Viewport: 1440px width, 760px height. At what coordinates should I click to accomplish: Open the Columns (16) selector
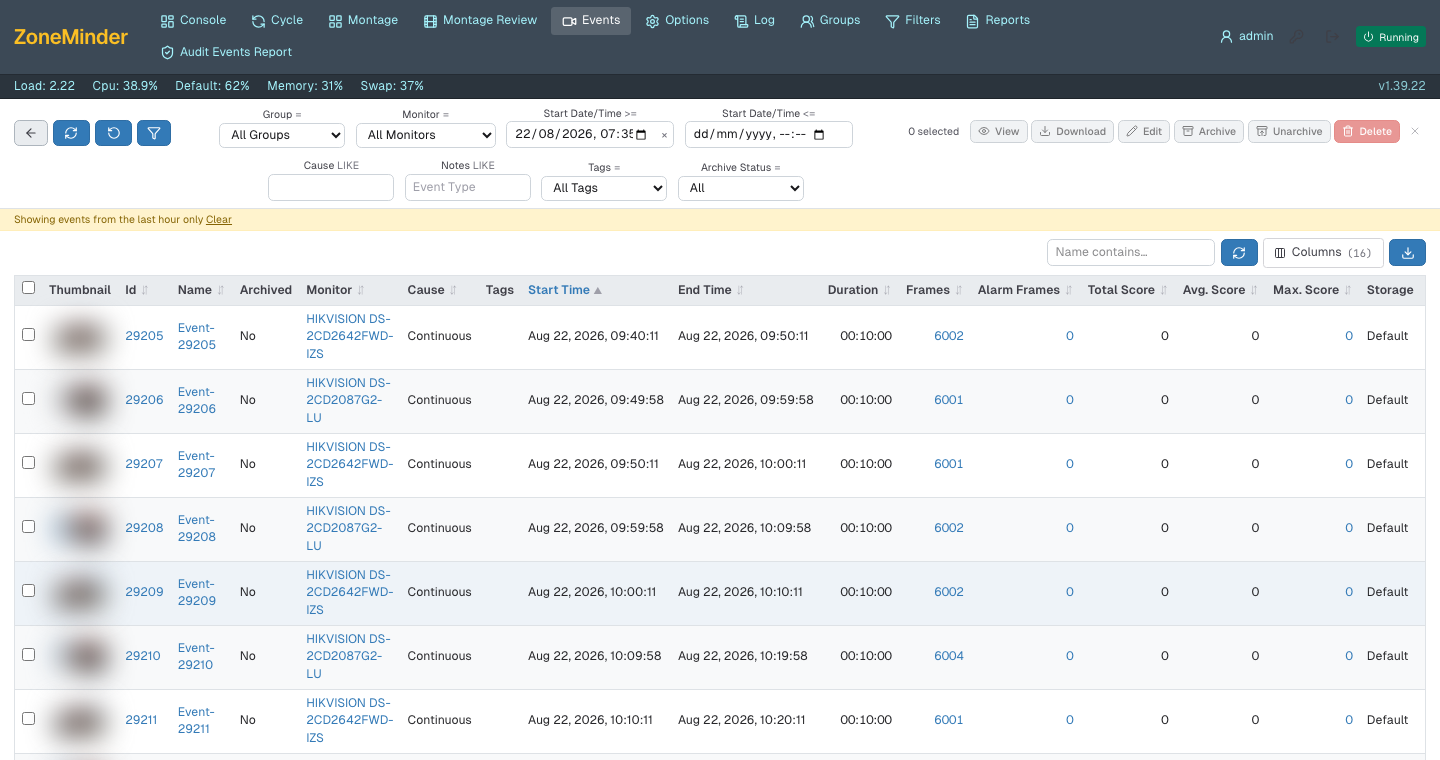[1323, 253]
